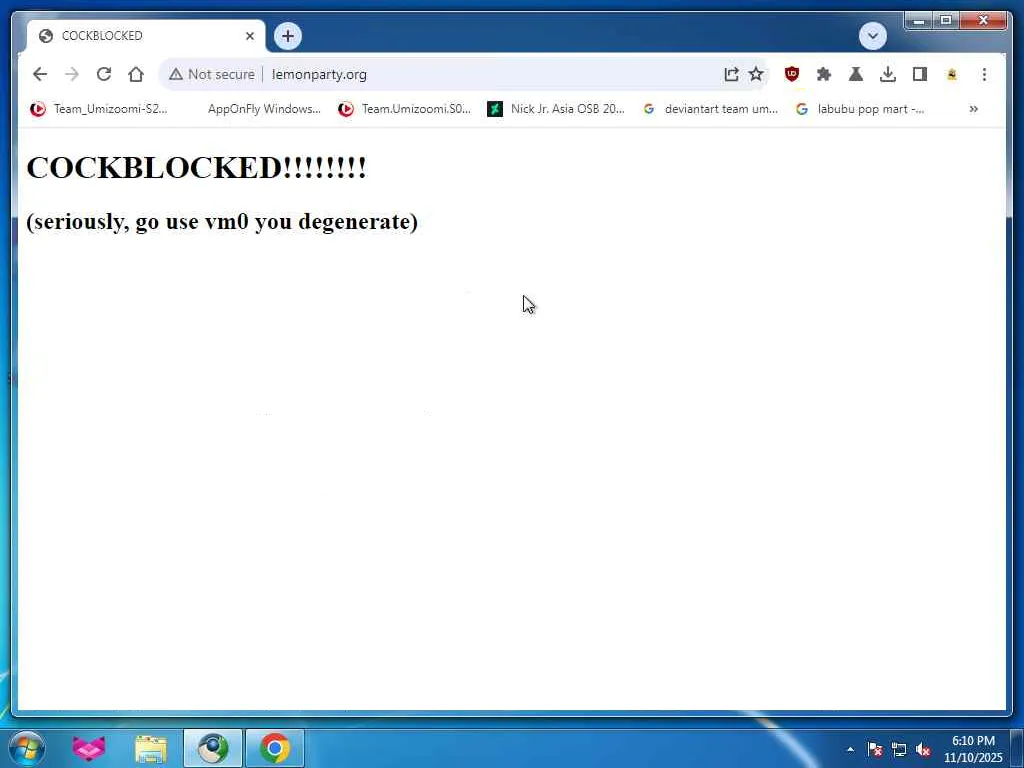Switch to the globe browser taskbar app
1024x768 pixels.
213,748
